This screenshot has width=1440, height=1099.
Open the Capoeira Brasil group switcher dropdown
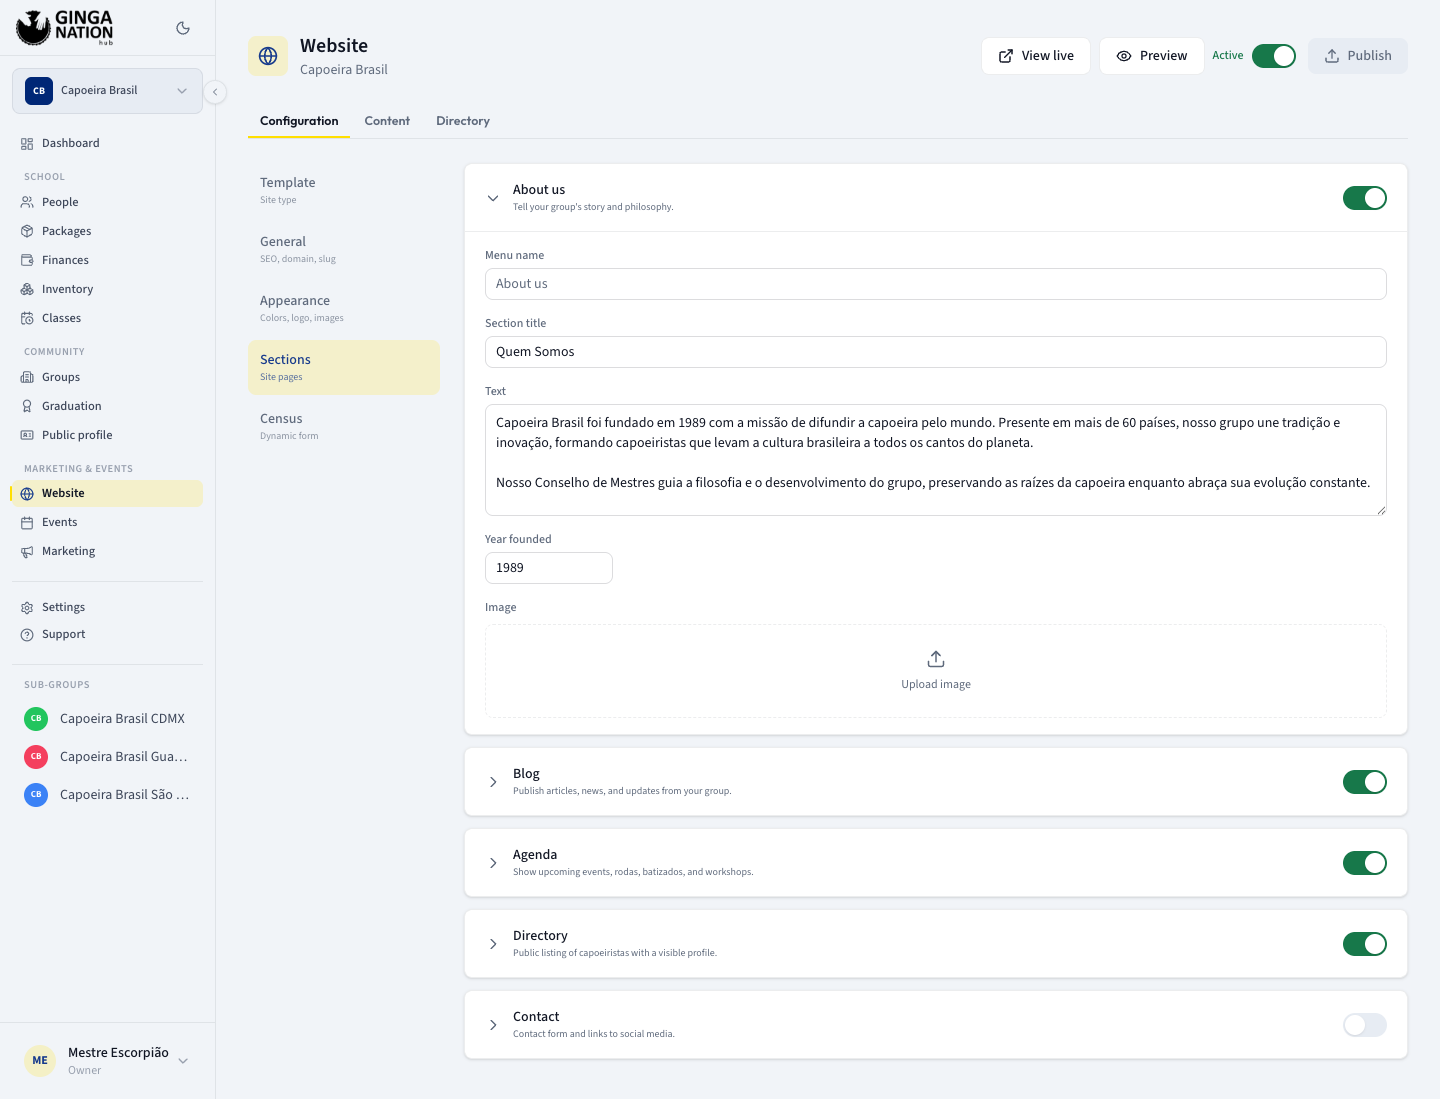click(107, 91)
